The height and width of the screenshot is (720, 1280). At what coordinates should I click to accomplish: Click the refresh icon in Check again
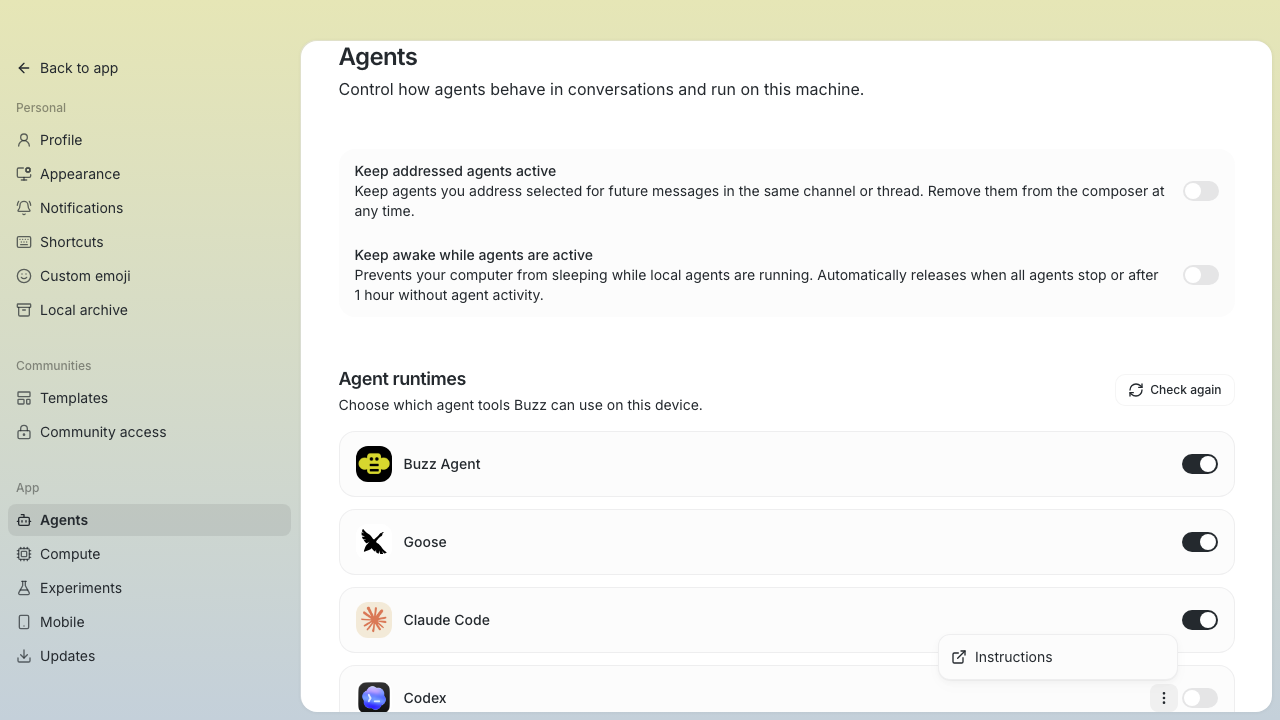(1136, 390)
